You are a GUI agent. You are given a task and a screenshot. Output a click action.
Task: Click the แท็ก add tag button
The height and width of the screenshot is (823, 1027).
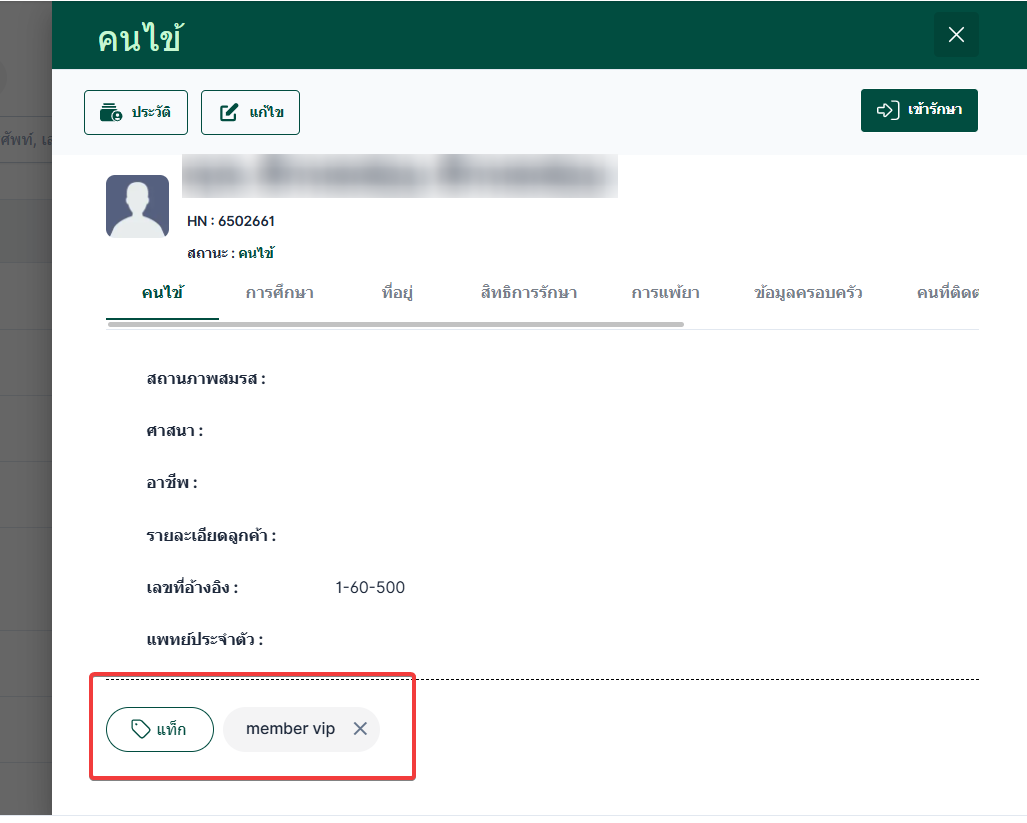click(160, 729)
